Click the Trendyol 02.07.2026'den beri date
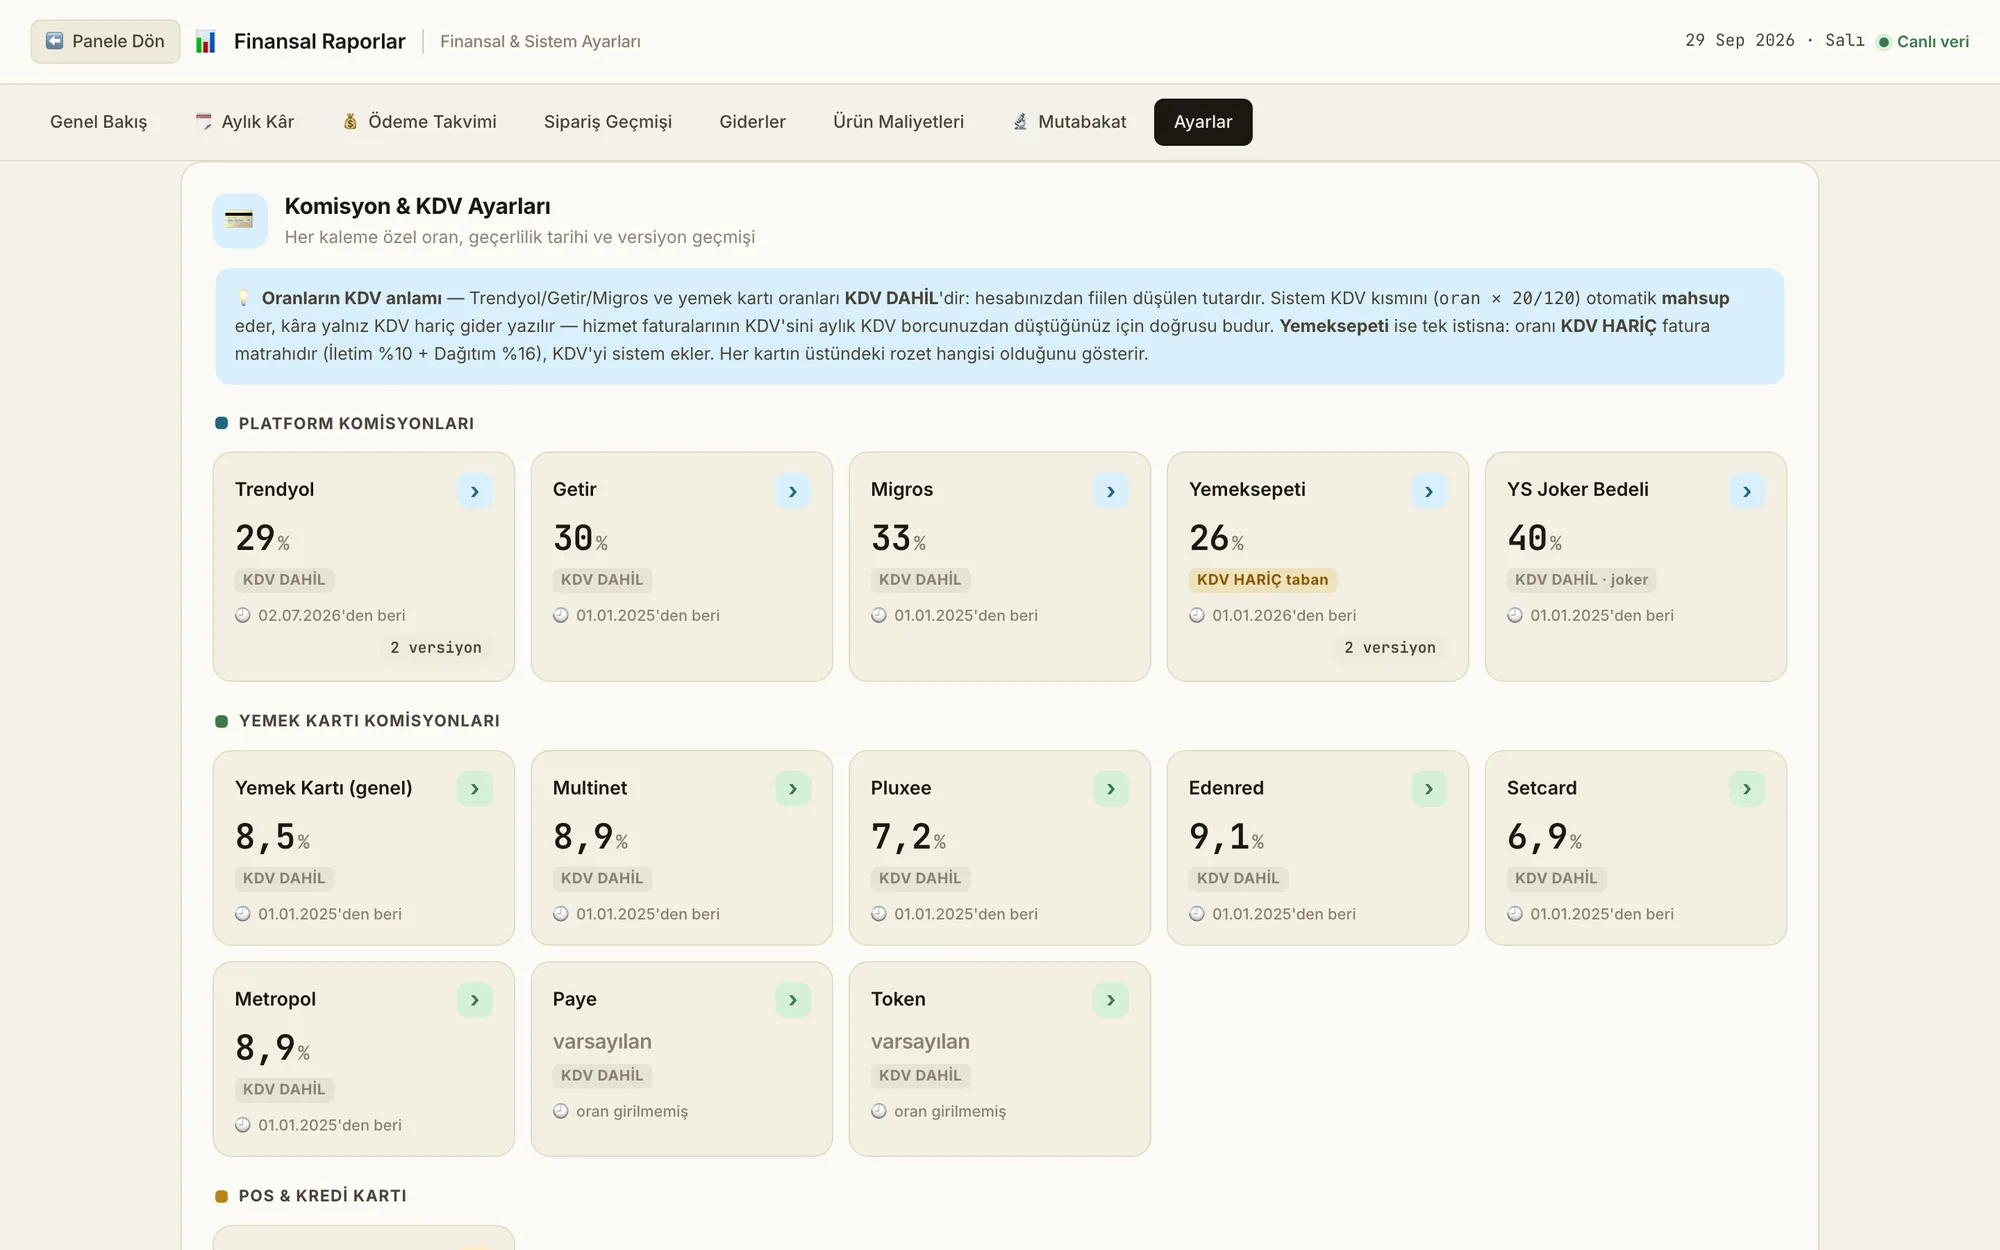2000x1250 pixels. click(332, 615)
